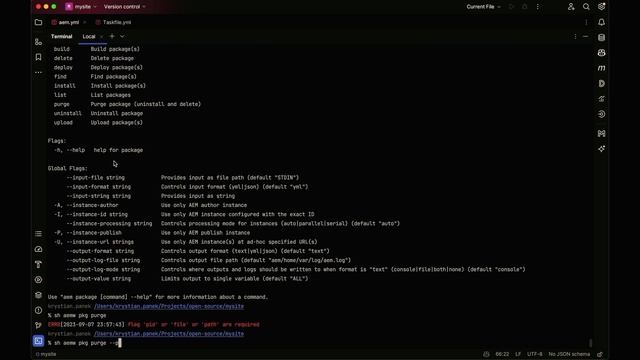Open Terminal panel options kebab menu
640x360 pixels.
(x=575, y=37)
